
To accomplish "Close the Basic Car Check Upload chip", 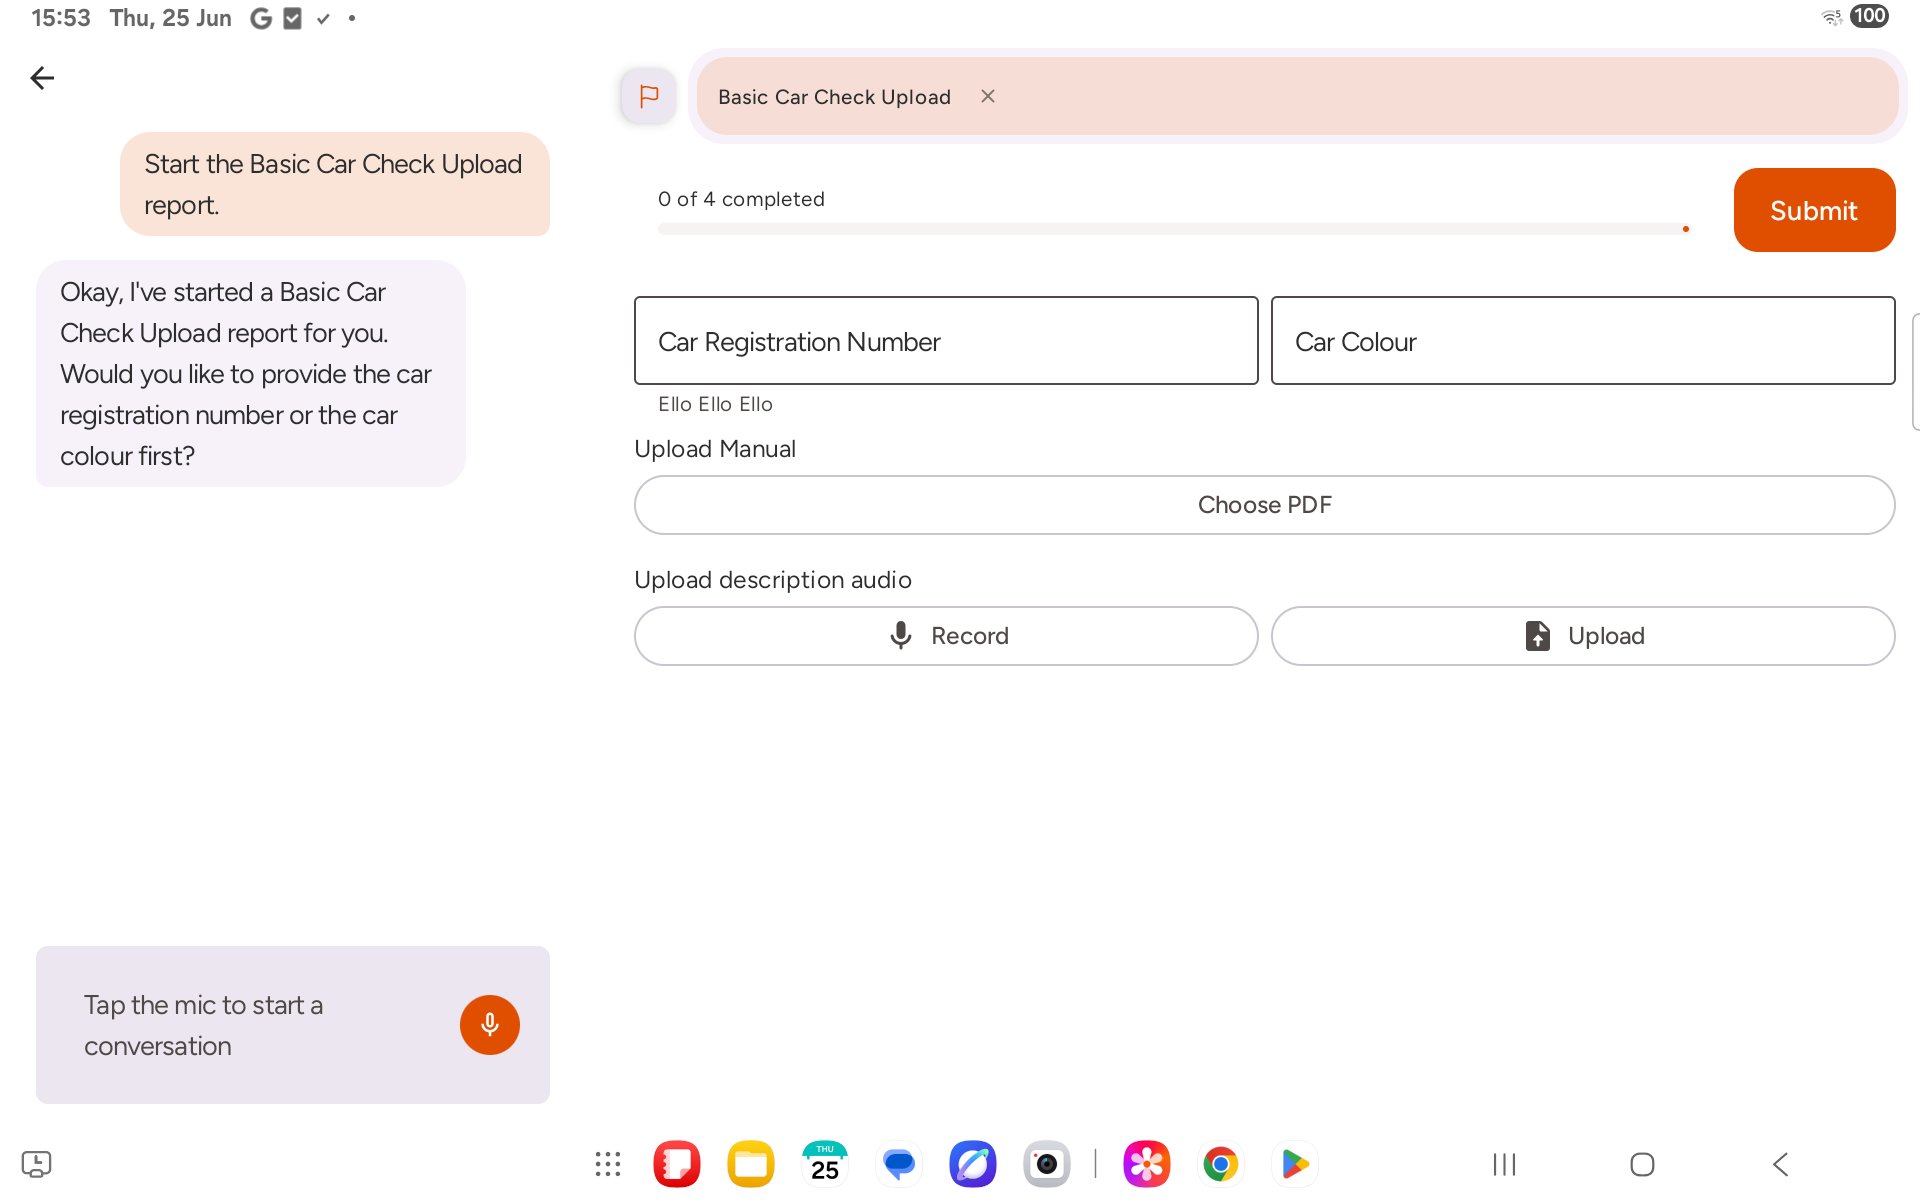I will (988, 96).
